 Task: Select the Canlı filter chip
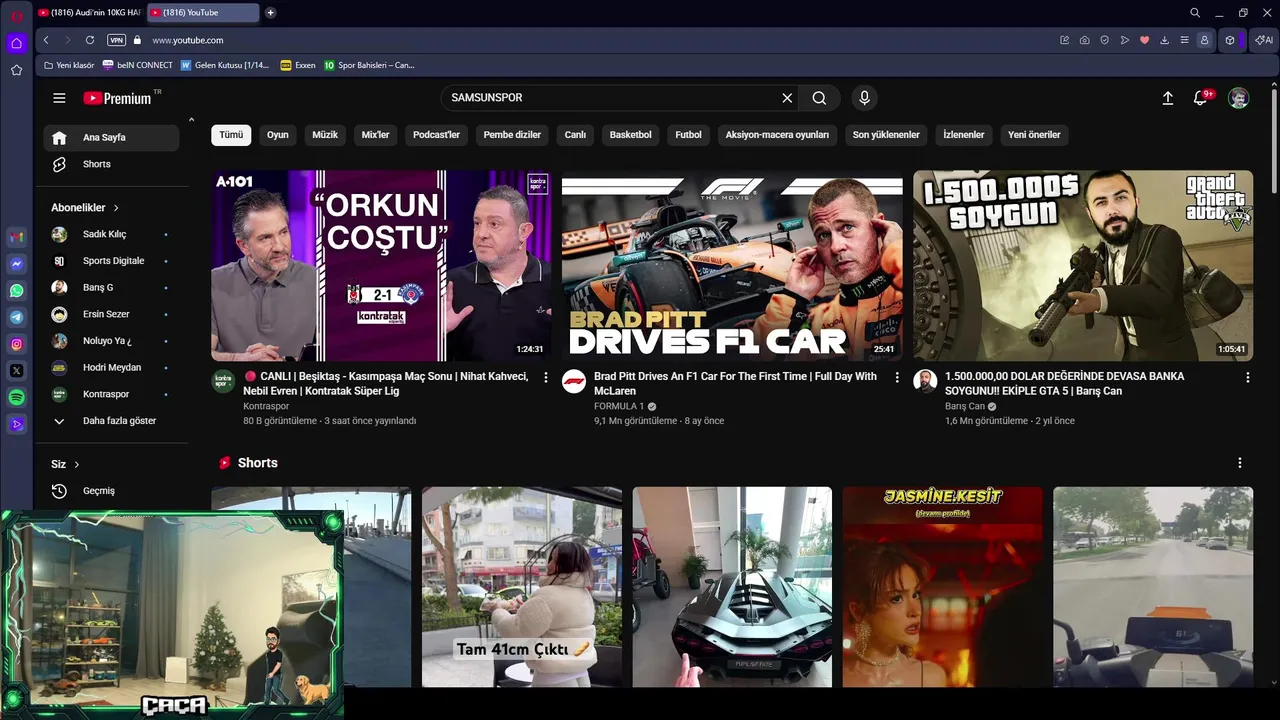[x=575, y=135]
